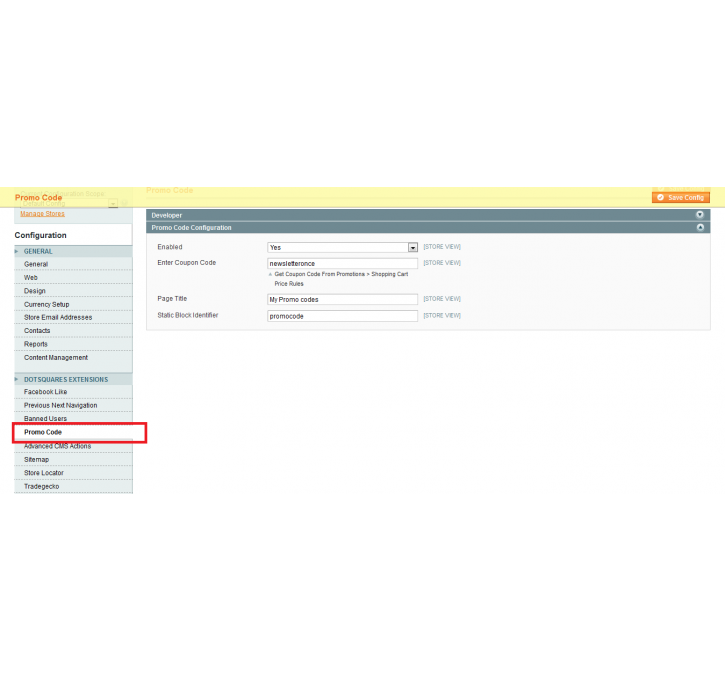Viewport: 725px width, 680px height.
Task: Open Store Email Addresses tab
Action: tap(74, 317)
